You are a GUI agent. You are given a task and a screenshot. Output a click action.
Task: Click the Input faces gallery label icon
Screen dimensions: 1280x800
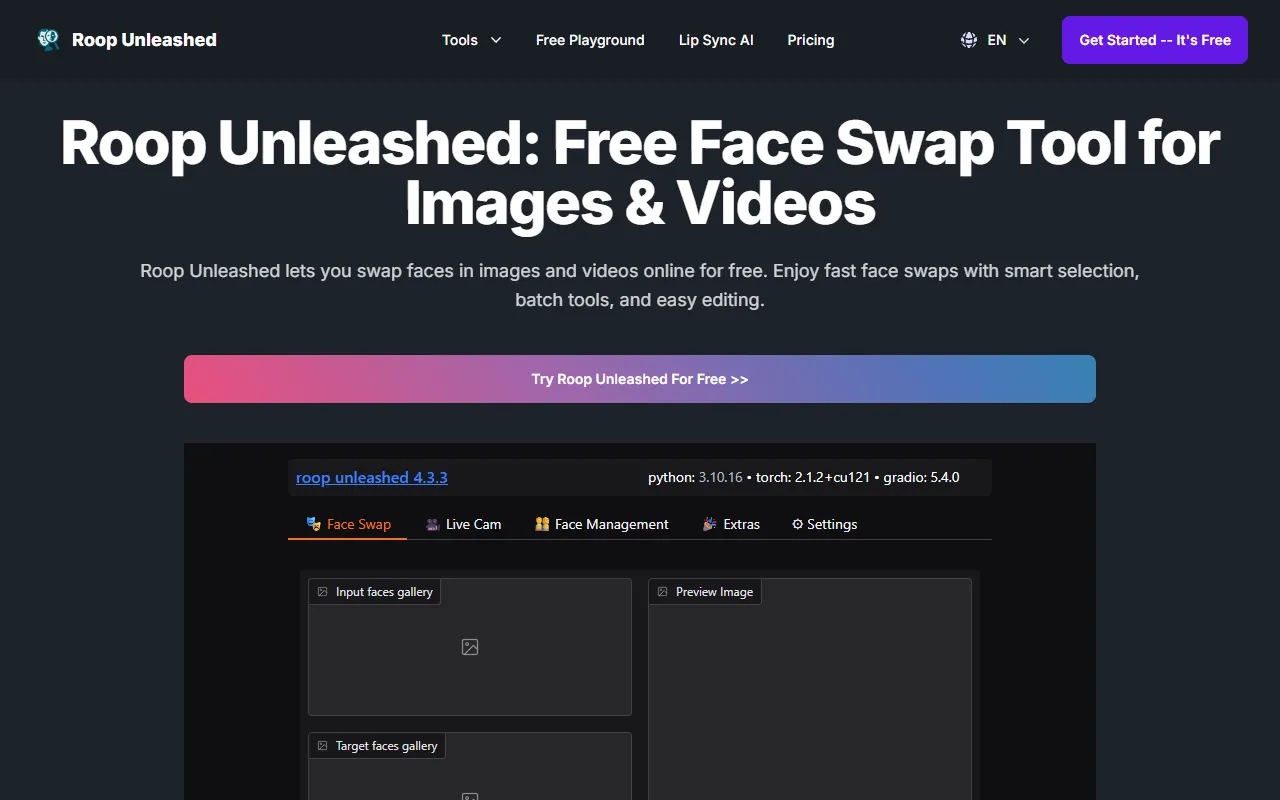click(323, 592)
